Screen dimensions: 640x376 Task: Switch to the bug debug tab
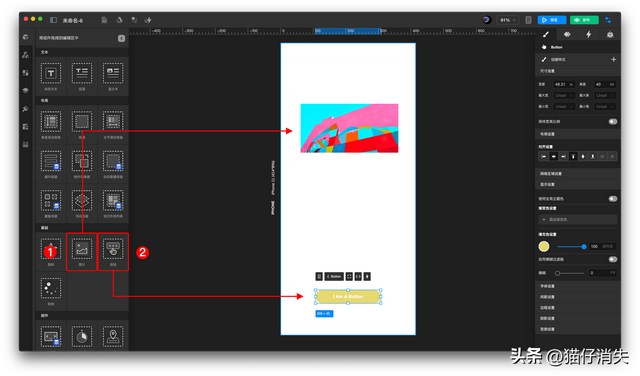[x=610, y=34]
